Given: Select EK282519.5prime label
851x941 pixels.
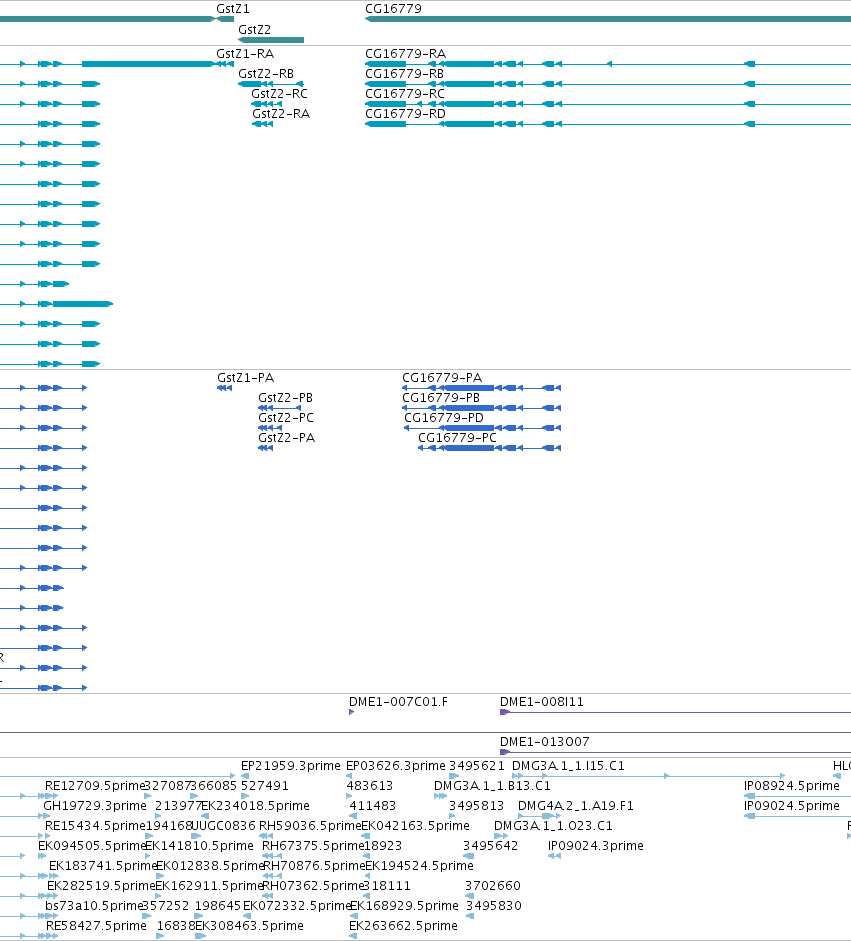Looking at the screenshot, I should tap(101, 886).
